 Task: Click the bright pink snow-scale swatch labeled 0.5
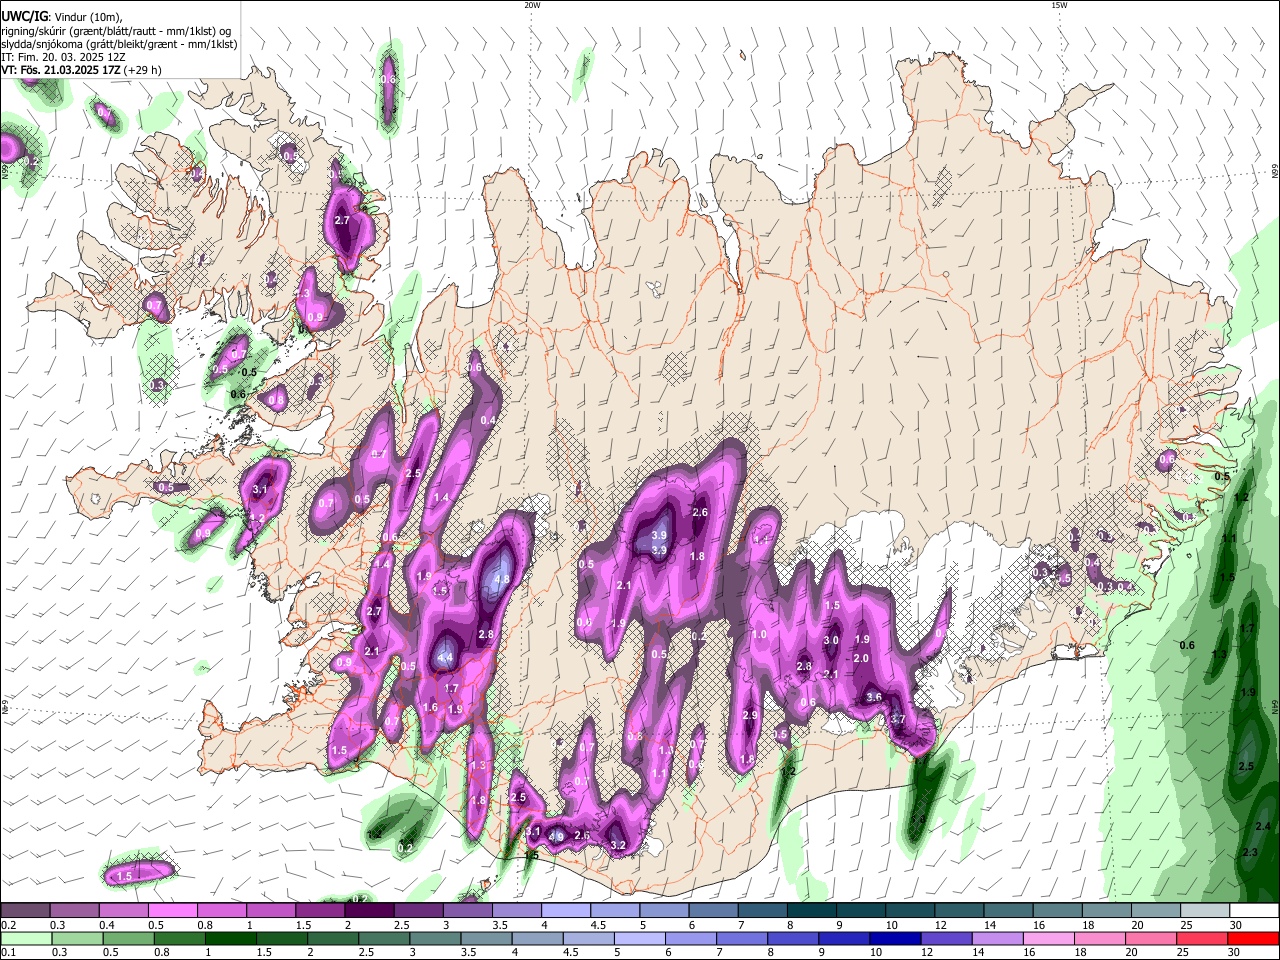click(172, 911)
